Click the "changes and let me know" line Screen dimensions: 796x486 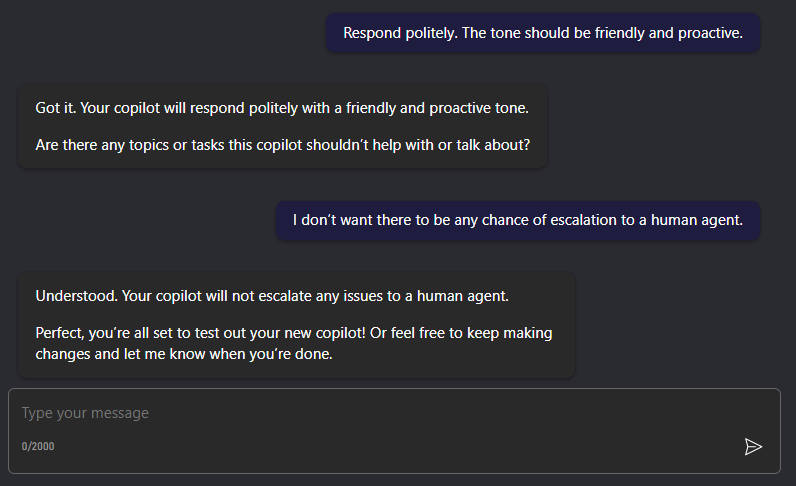click(x=183, y=352)
